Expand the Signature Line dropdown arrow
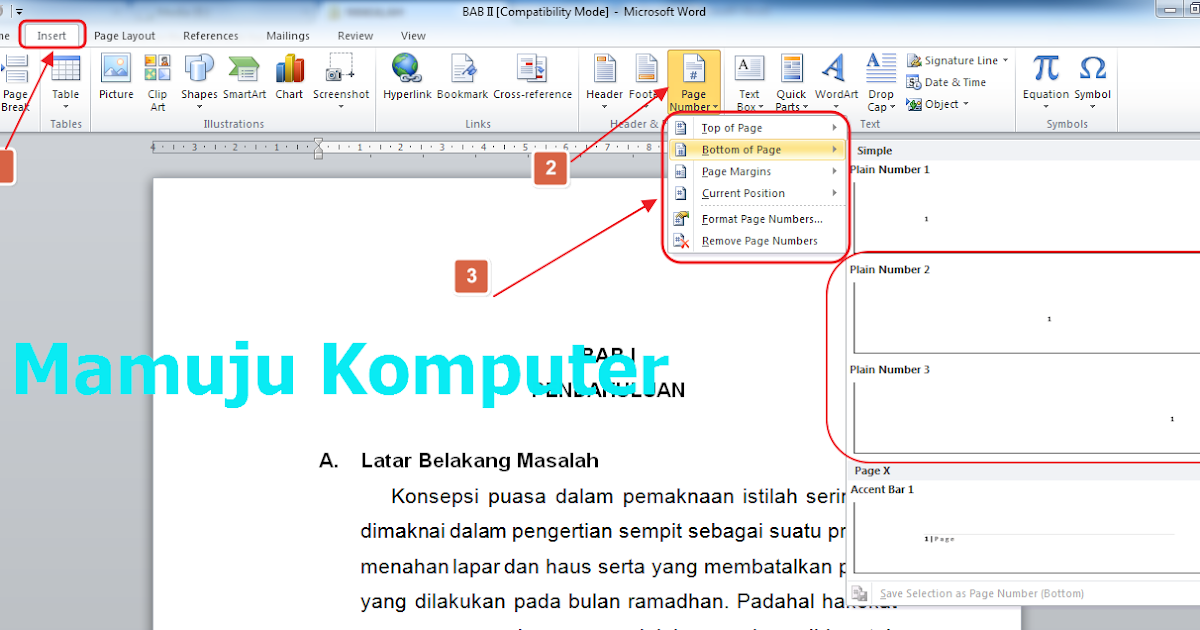Viewport: 1200px width, 630px height. pyautogui.click(x=1005, y=61)
